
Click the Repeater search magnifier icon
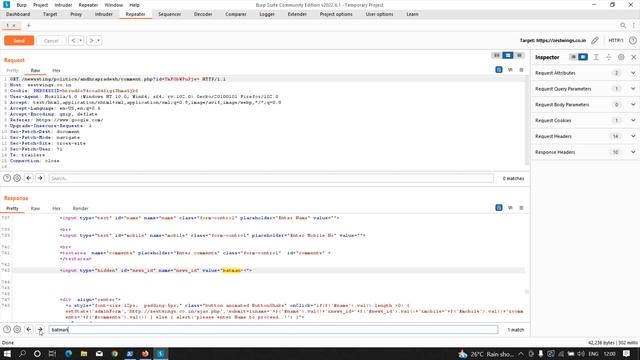pyautogui.click(x=623, y=25)
